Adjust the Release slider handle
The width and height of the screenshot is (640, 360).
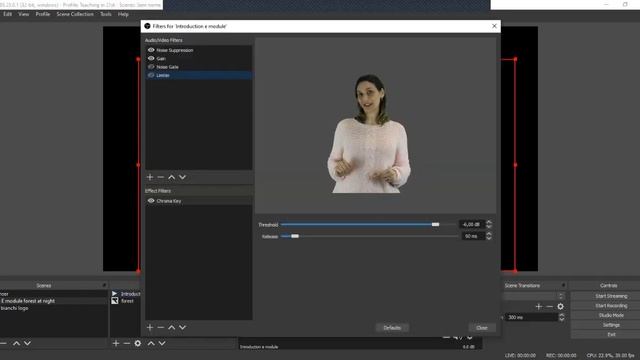click(295, 236)
